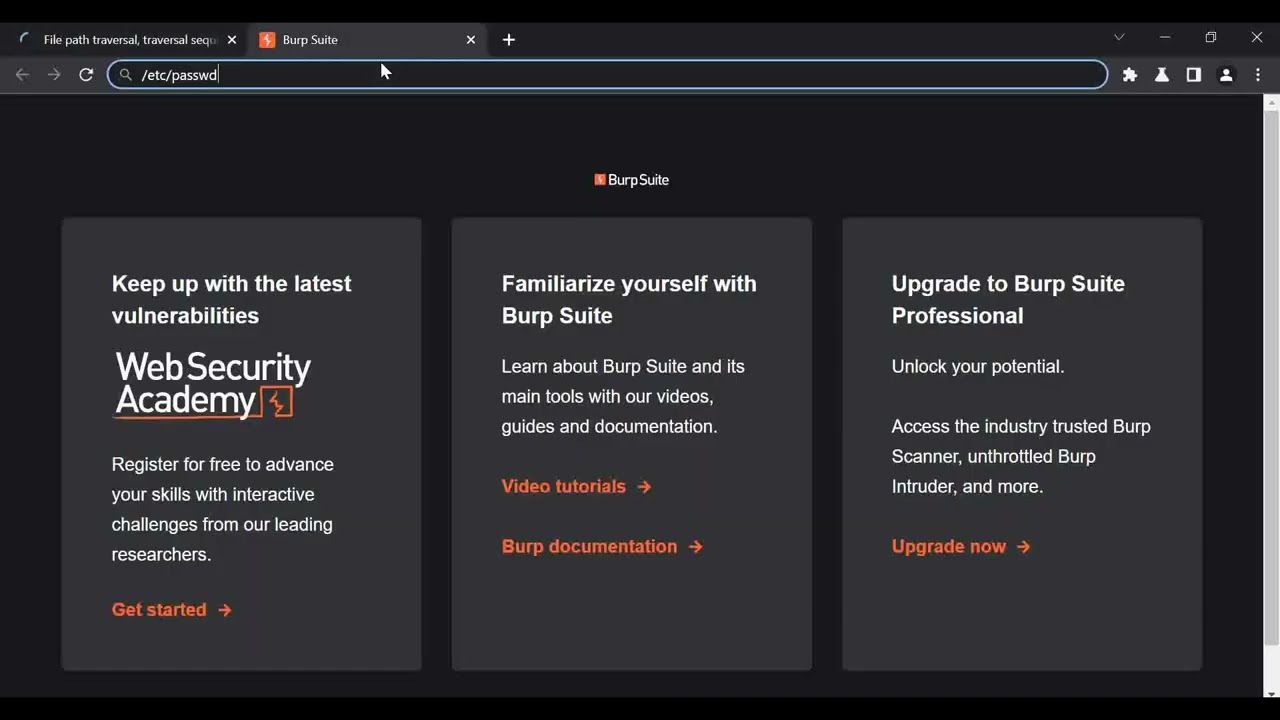Close the browser window
The image size is (1280, 720).
[1257, 37]
